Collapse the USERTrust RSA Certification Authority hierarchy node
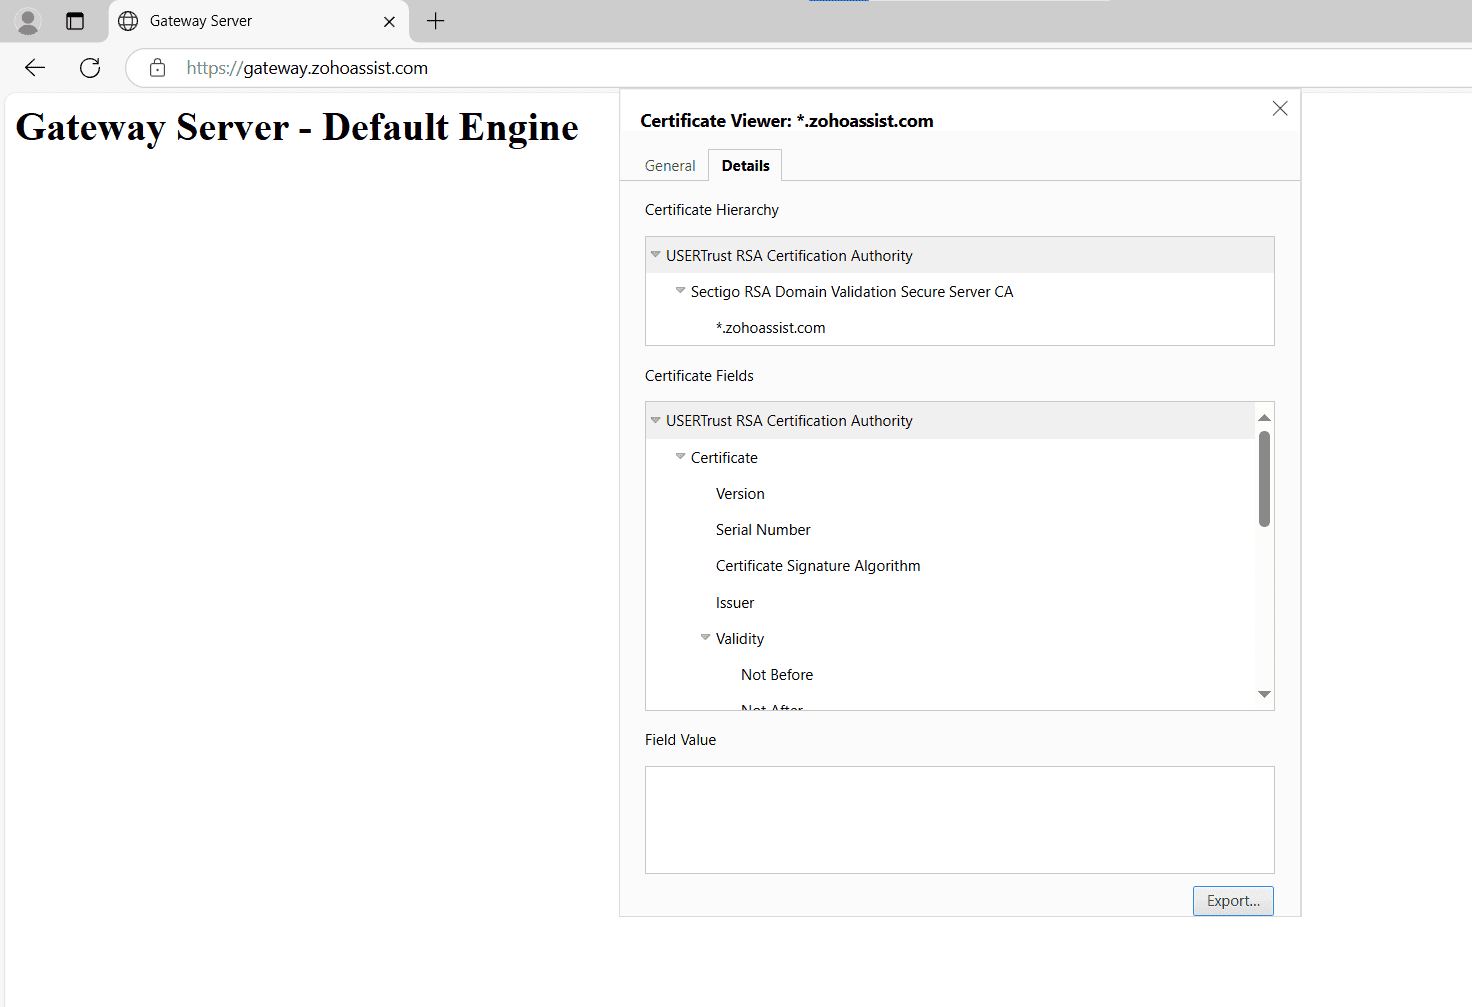This screenshot has width=1472, height=1007. 655,254
